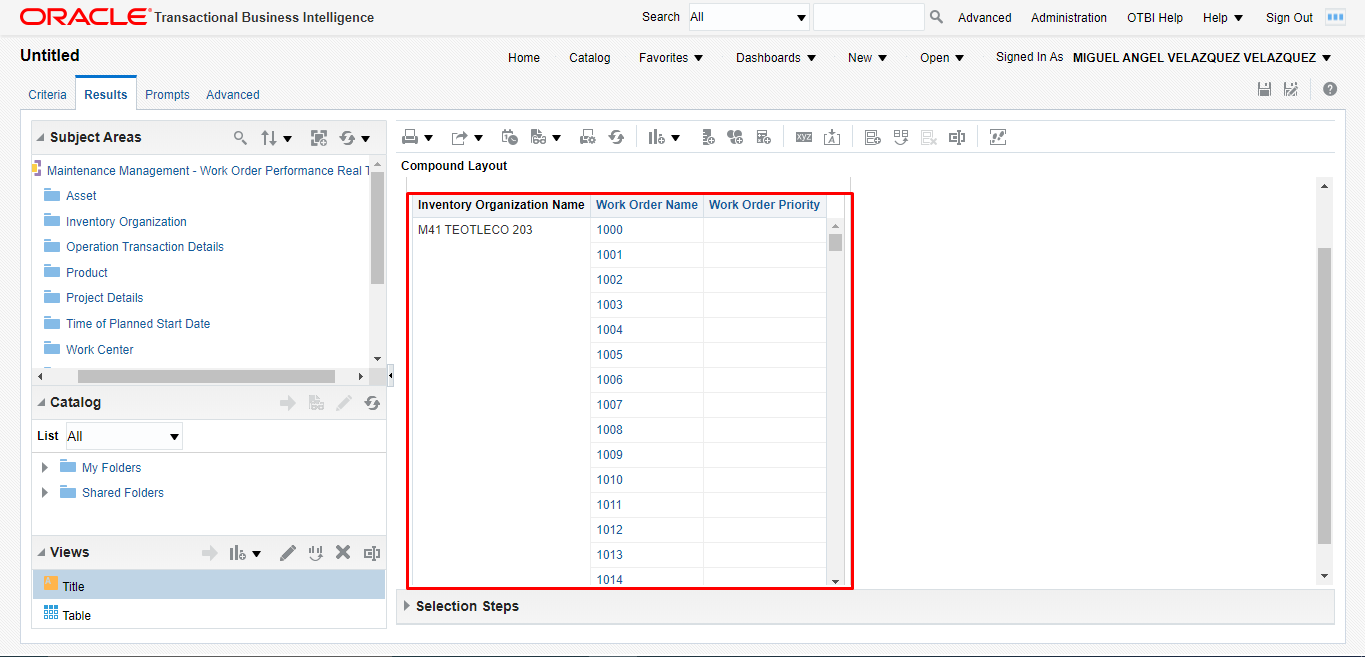
Task: Select the Work Center folder in Subject Areas
Action: point(100,350)
